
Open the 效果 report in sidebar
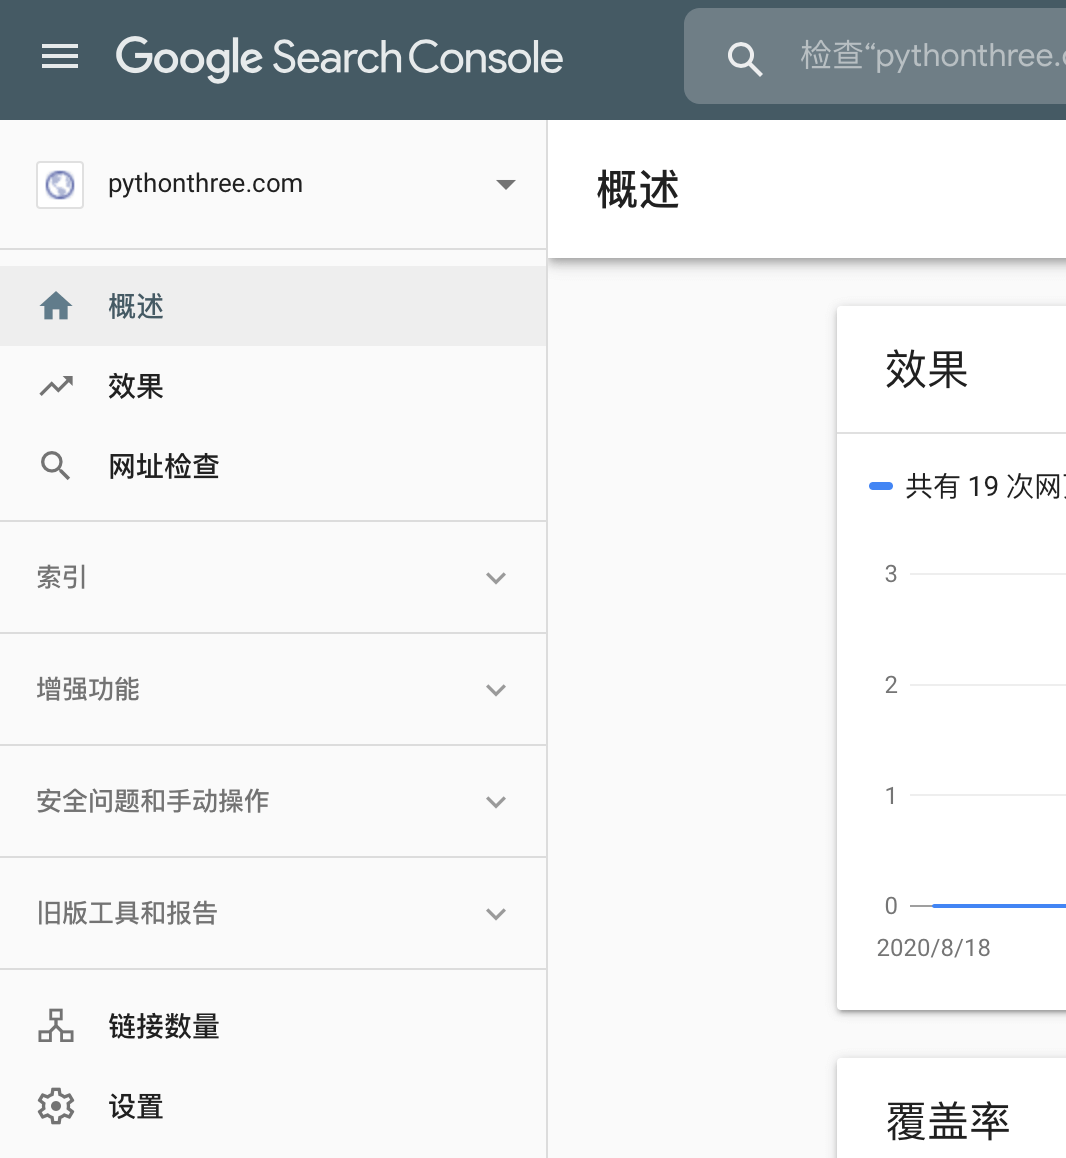(x=273, y=386)
